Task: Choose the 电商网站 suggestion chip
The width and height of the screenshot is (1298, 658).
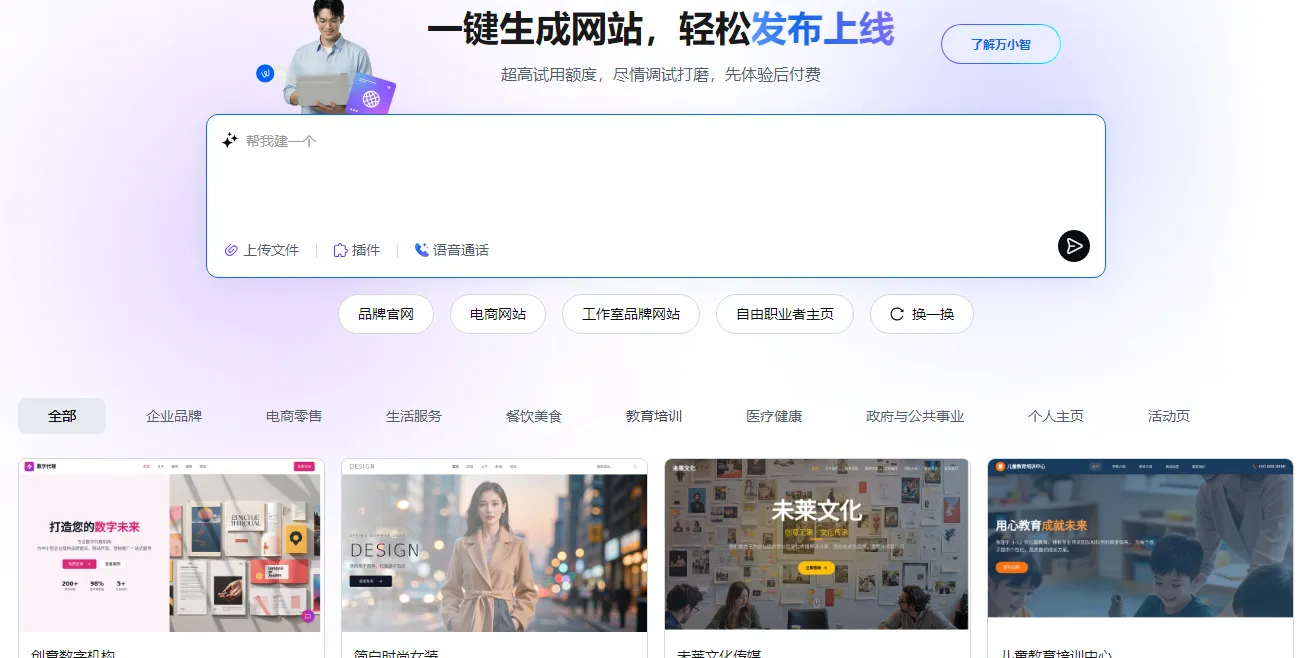Action: [498, 314]
